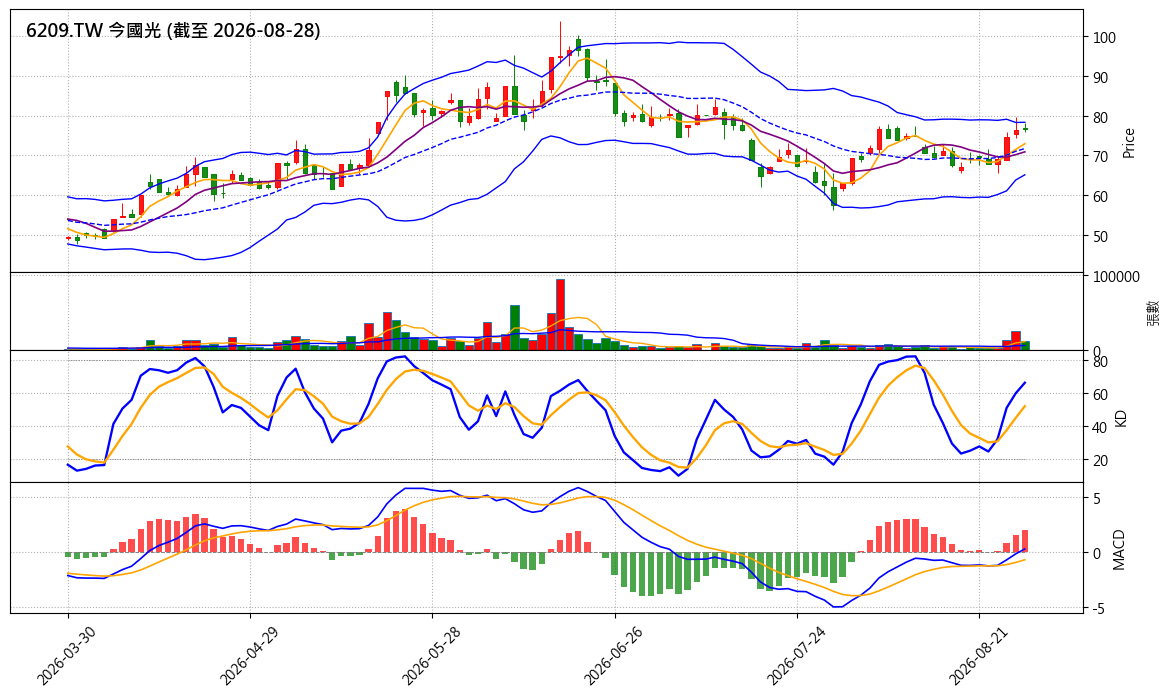Viewport: 1171px width, 698px height.
Task: Click the tallest green volume bar
Action: click(515, 328)
